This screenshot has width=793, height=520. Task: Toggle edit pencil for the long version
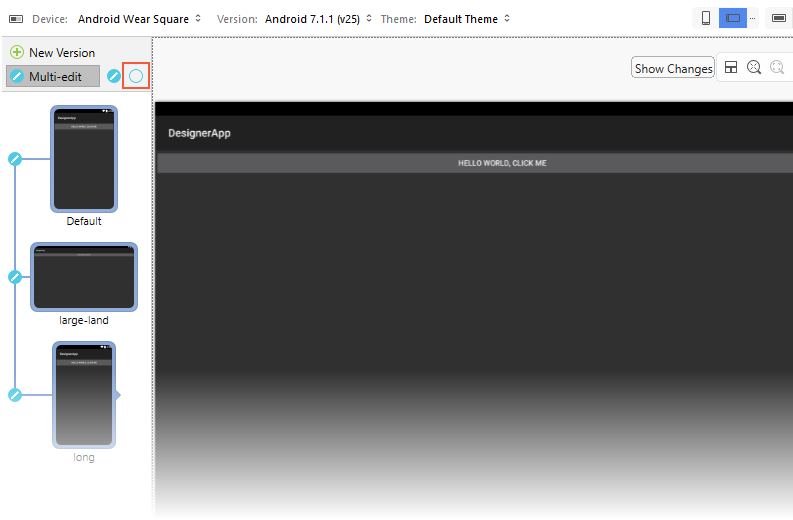click(x=15, y=395)
